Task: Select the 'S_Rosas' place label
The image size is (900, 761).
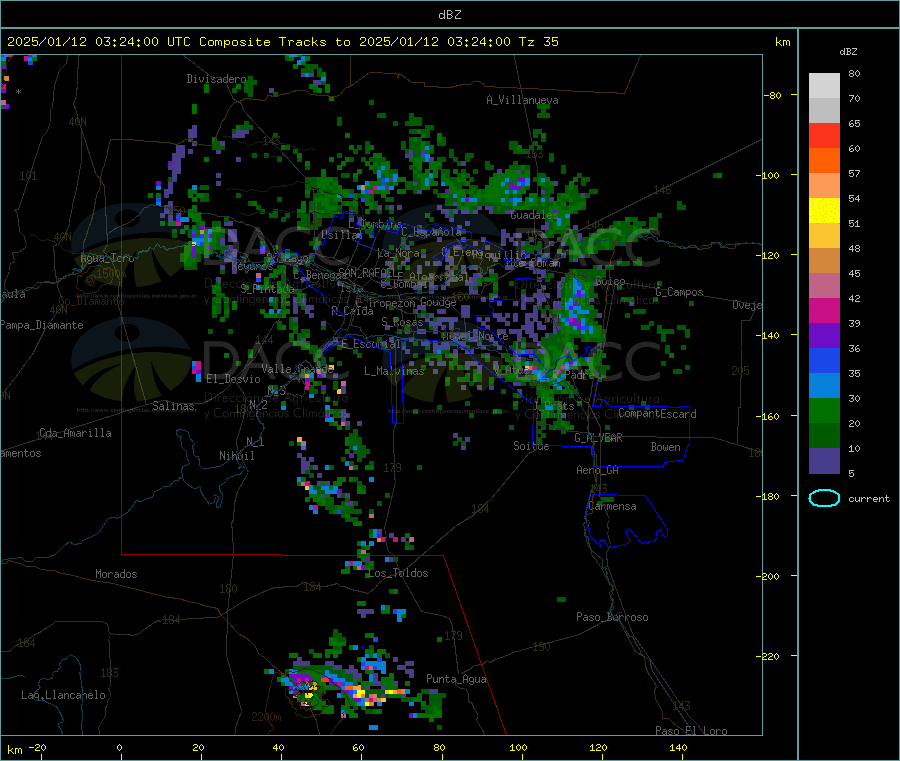Action: [x=402, y=322]
